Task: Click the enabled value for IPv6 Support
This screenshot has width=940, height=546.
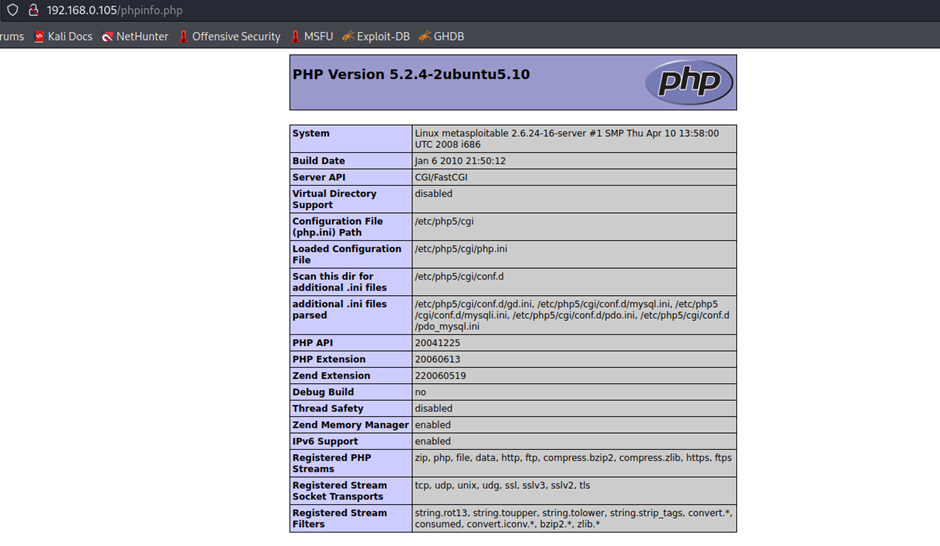Action: pyautogui.click(x=433, y=441)
